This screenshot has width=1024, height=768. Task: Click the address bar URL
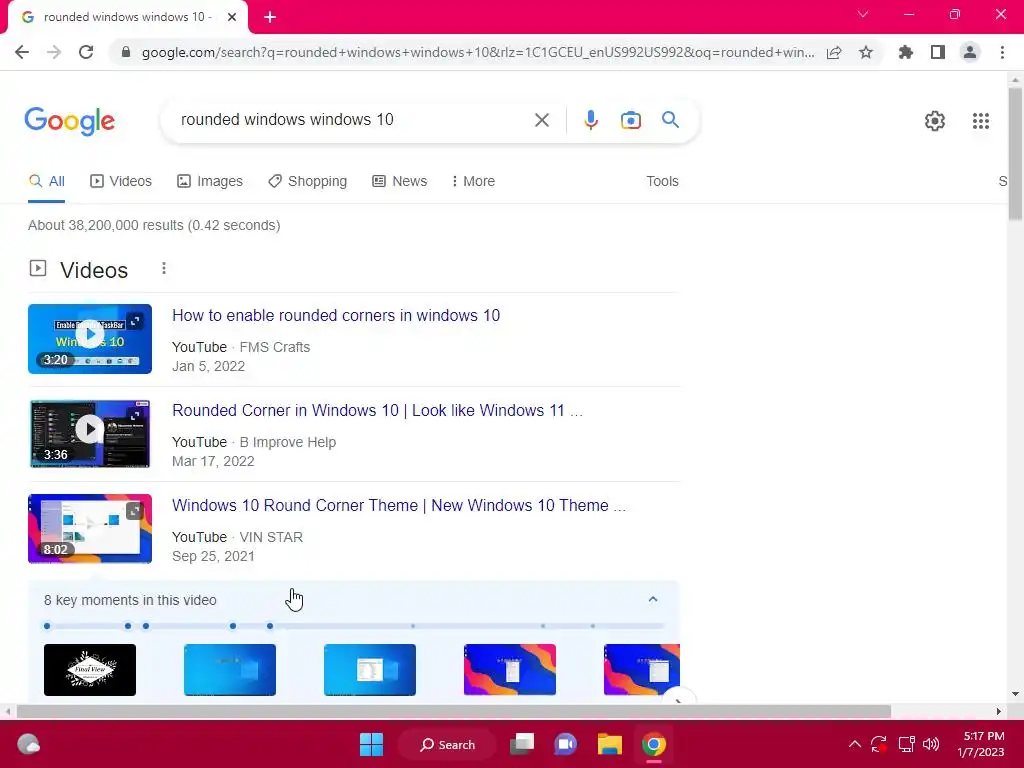point(477,52)
